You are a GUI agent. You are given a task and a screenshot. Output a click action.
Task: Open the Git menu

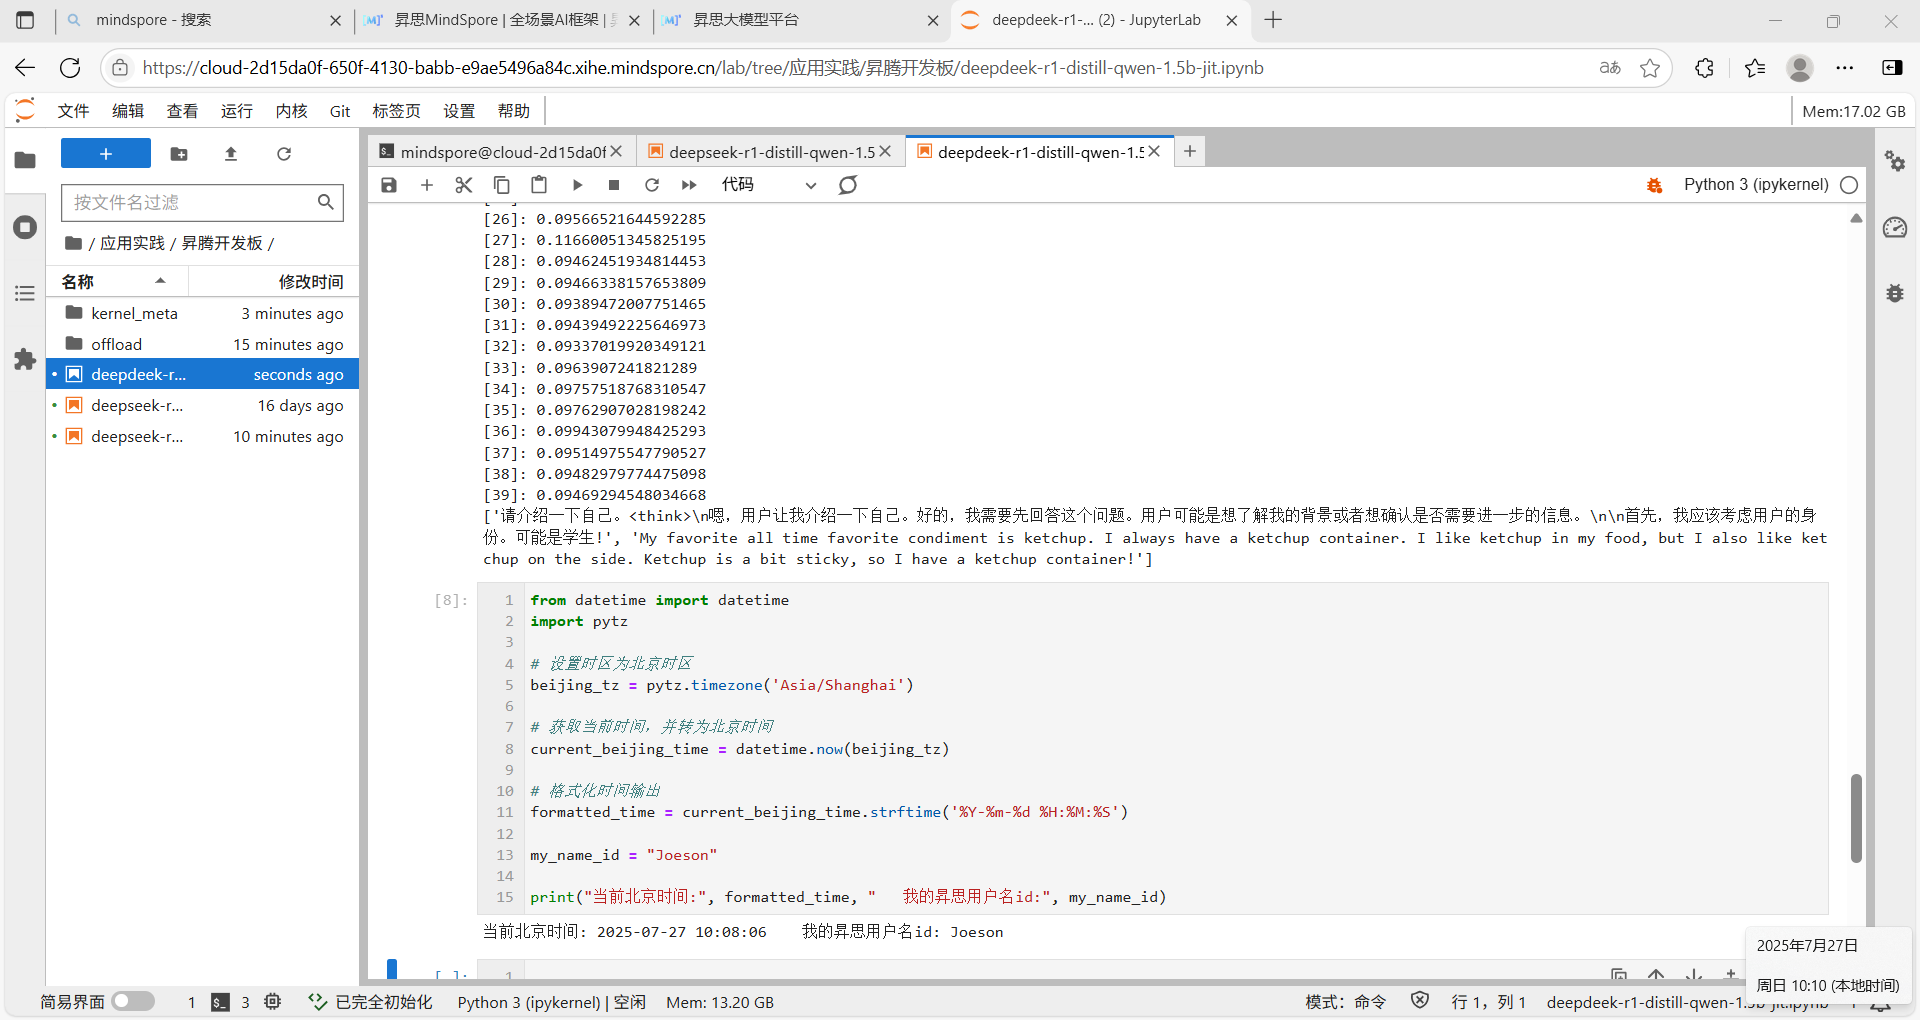pos(340,111)
